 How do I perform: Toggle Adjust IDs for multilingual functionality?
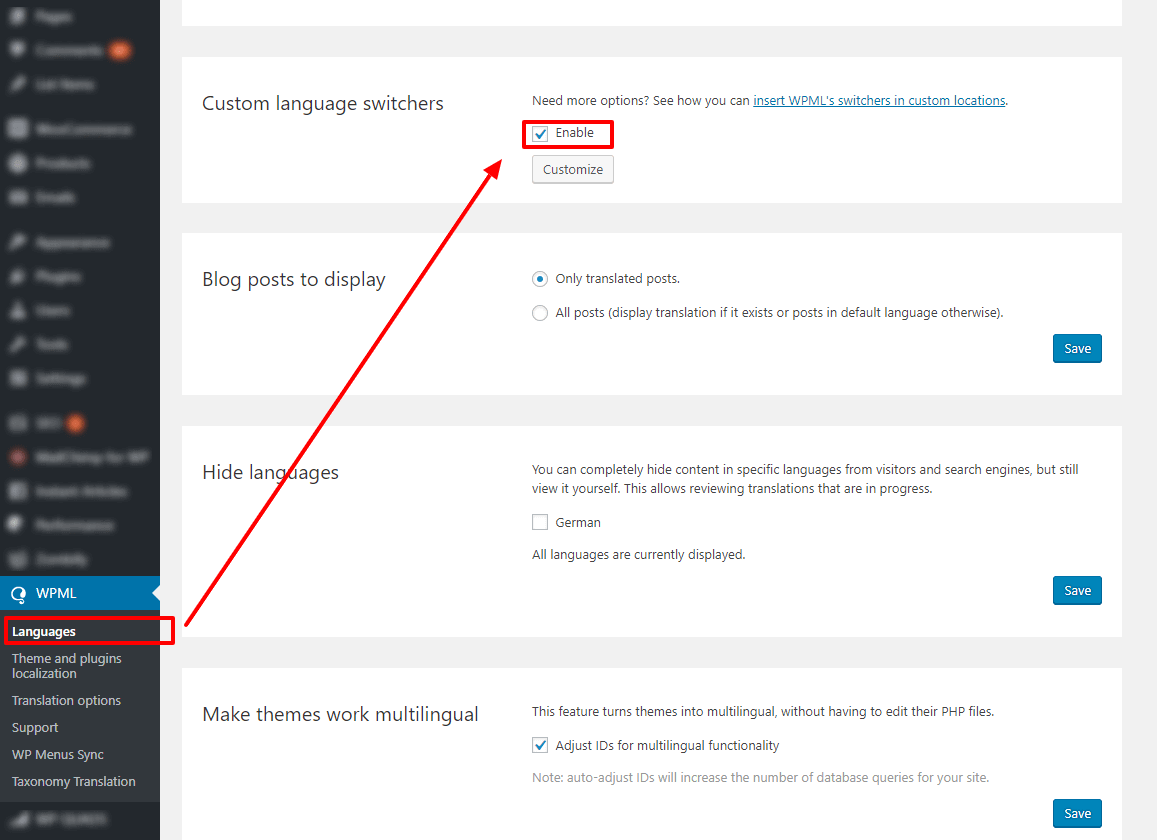(540, 746)
